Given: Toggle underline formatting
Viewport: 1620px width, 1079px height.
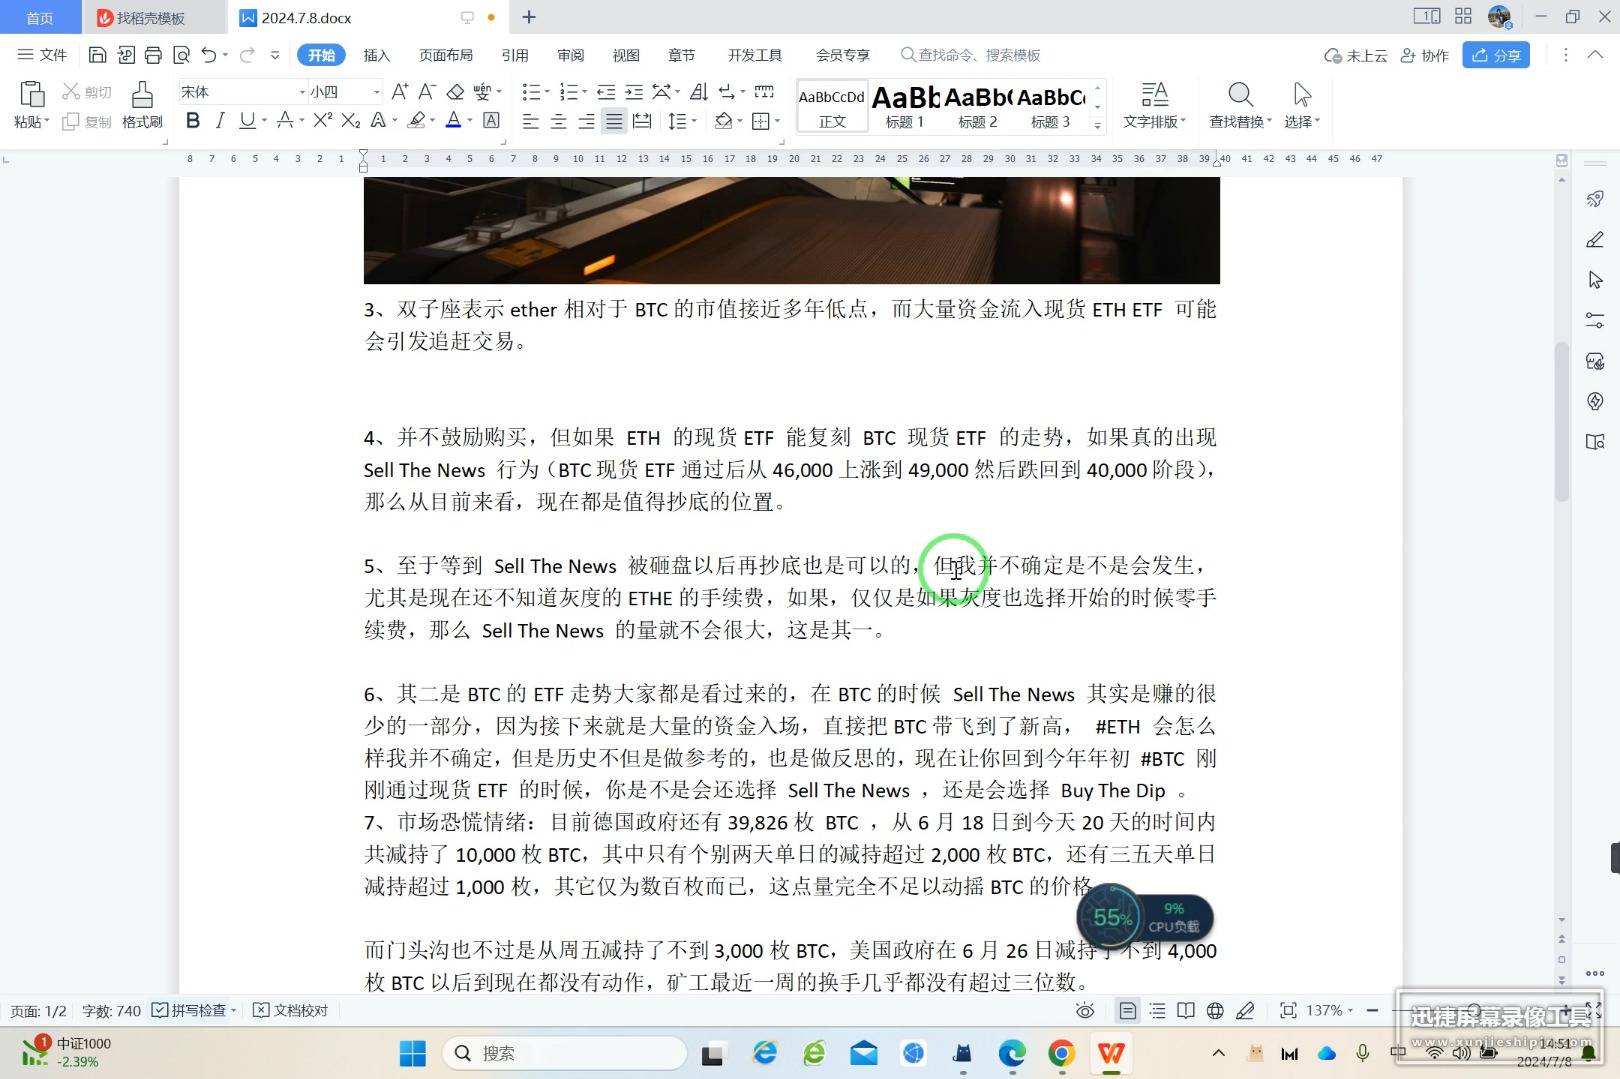Looking at the screenshot, I should coord(247,121).
